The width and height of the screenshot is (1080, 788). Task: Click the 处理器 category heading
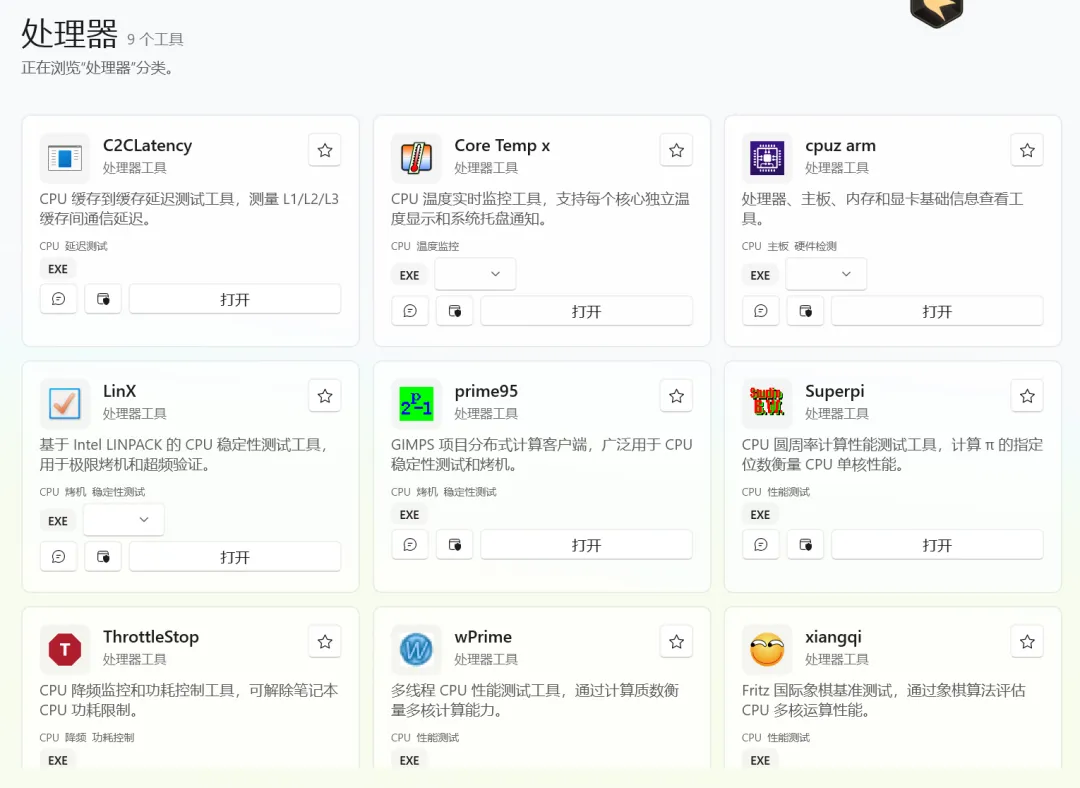[x=70, y=34]
